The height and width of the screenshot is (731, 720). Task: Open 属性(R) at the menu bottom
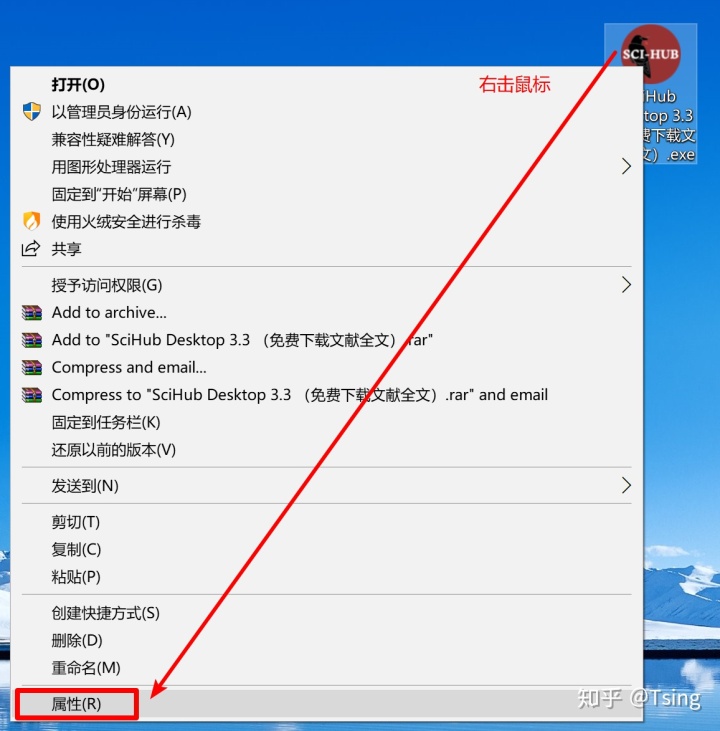click(x=326, y=703)
